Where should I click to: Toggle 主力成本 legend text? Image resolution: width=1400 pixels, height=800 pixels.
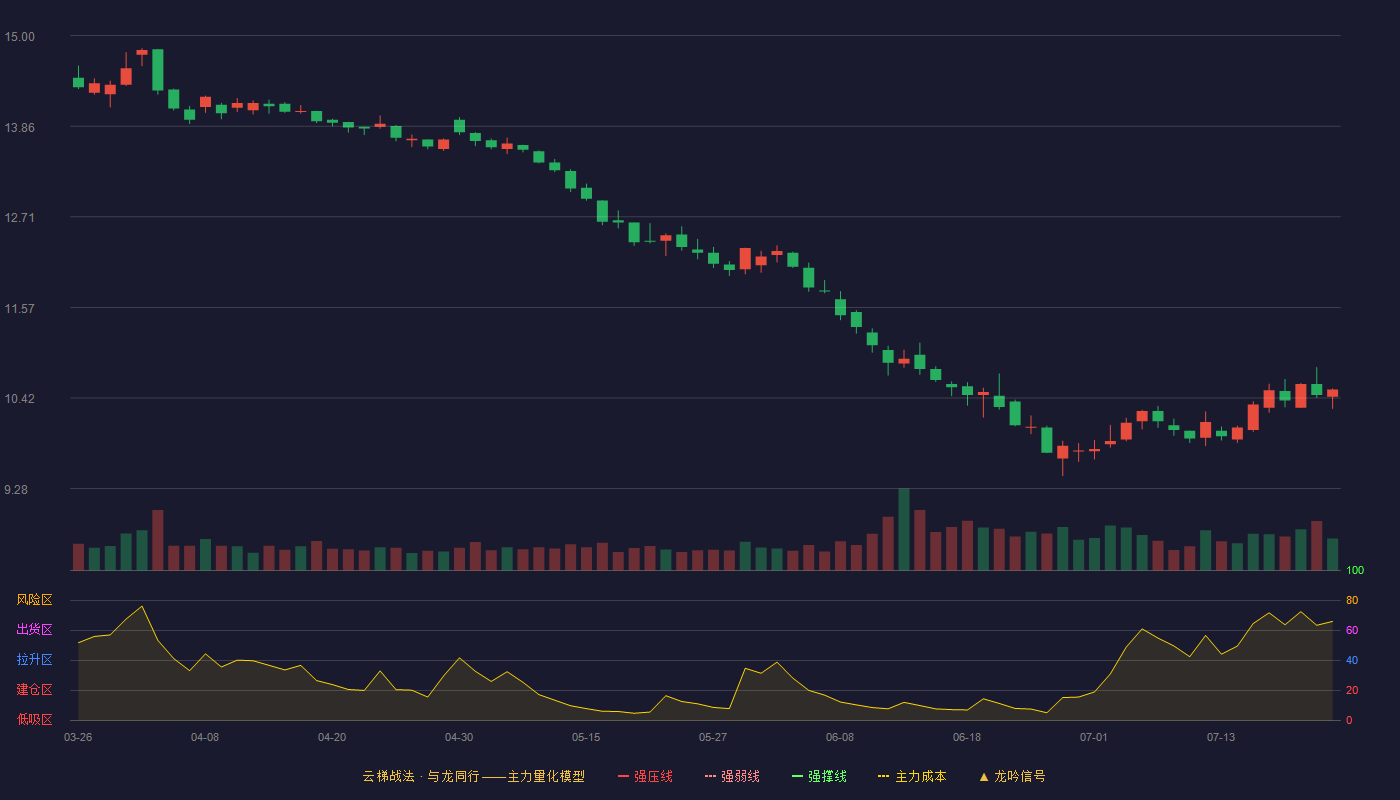coord(920,776)
